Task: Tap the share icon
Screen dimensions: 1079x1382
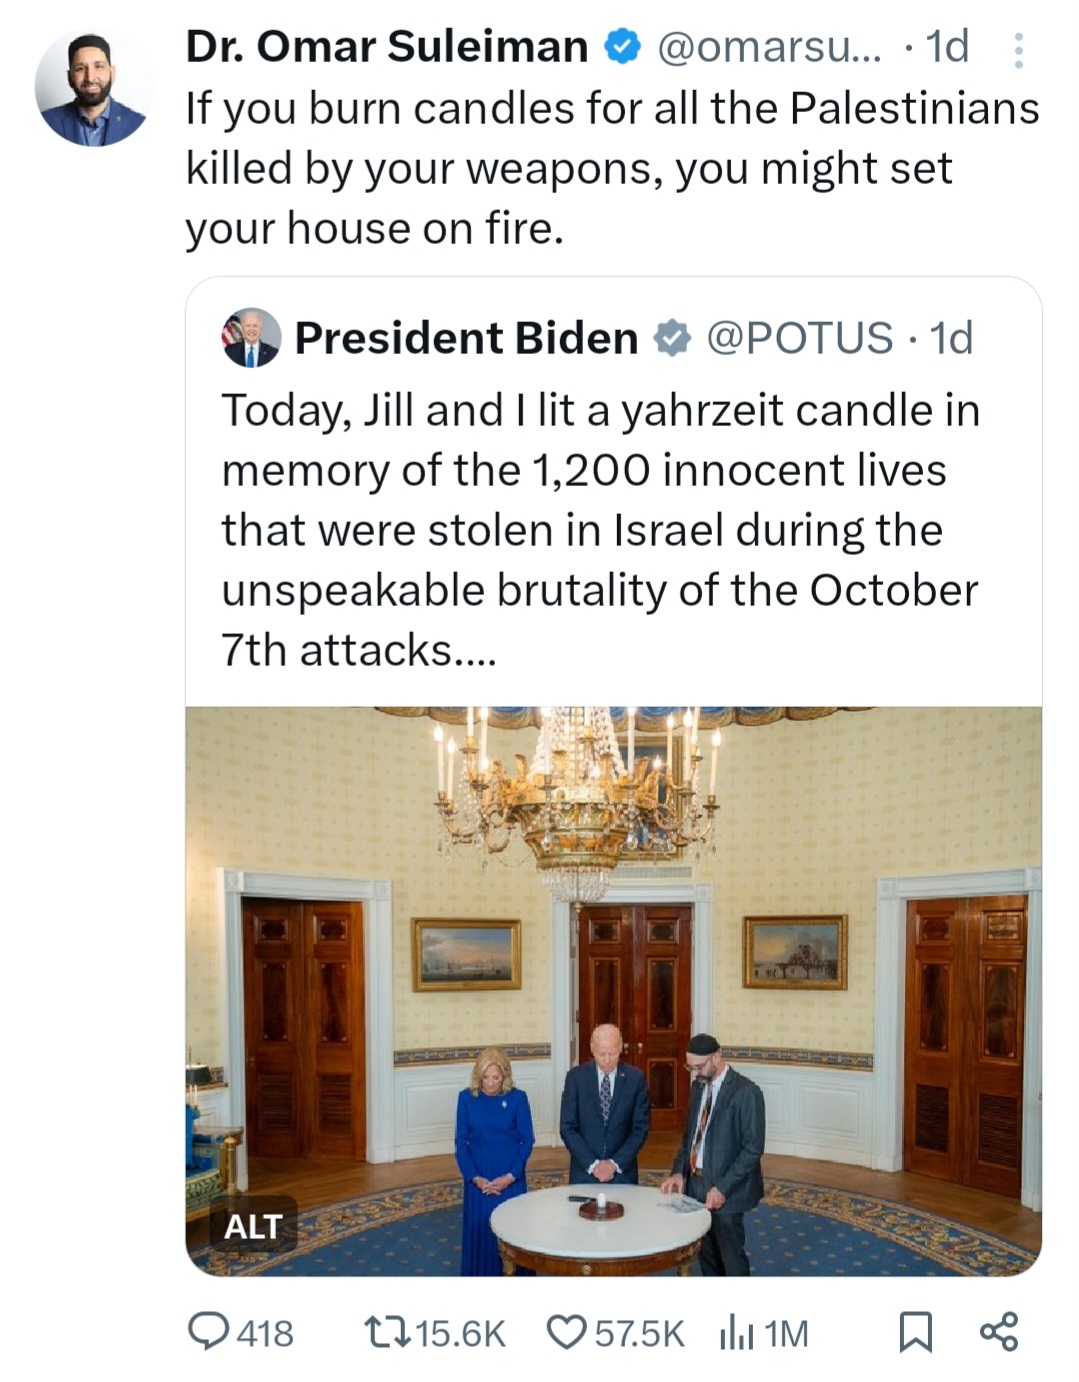Action: pos(999,1332)
